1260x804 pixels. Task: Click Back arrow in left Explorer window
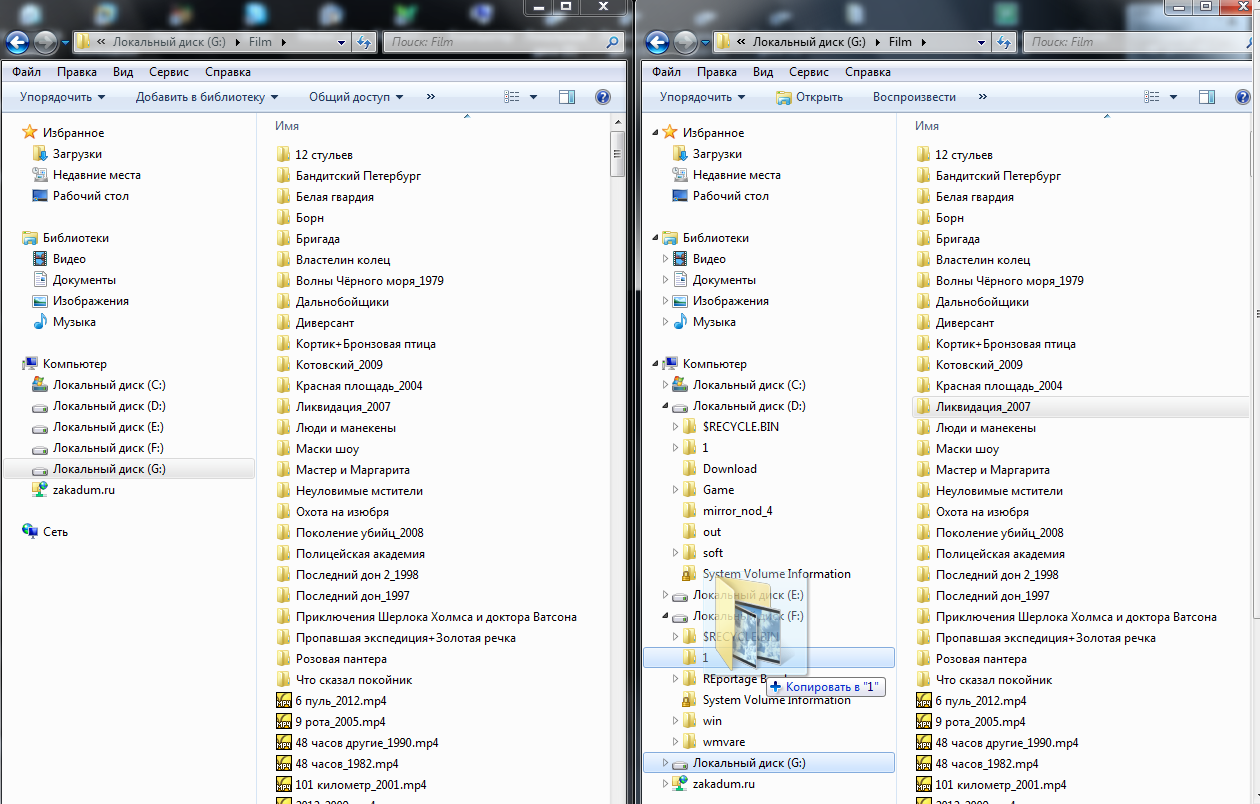17,42
